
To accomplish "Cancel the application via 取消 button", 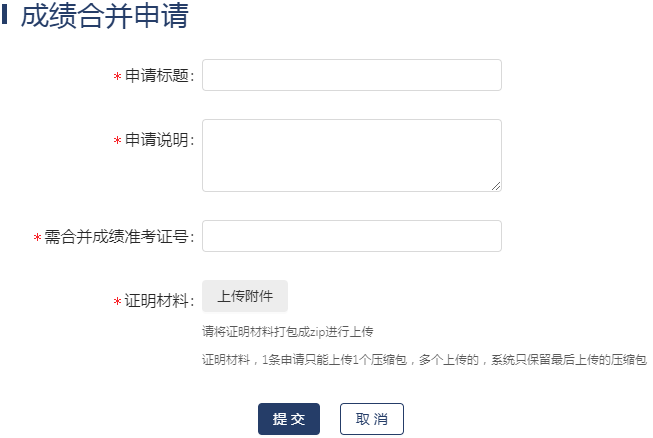I will (372, 419).
